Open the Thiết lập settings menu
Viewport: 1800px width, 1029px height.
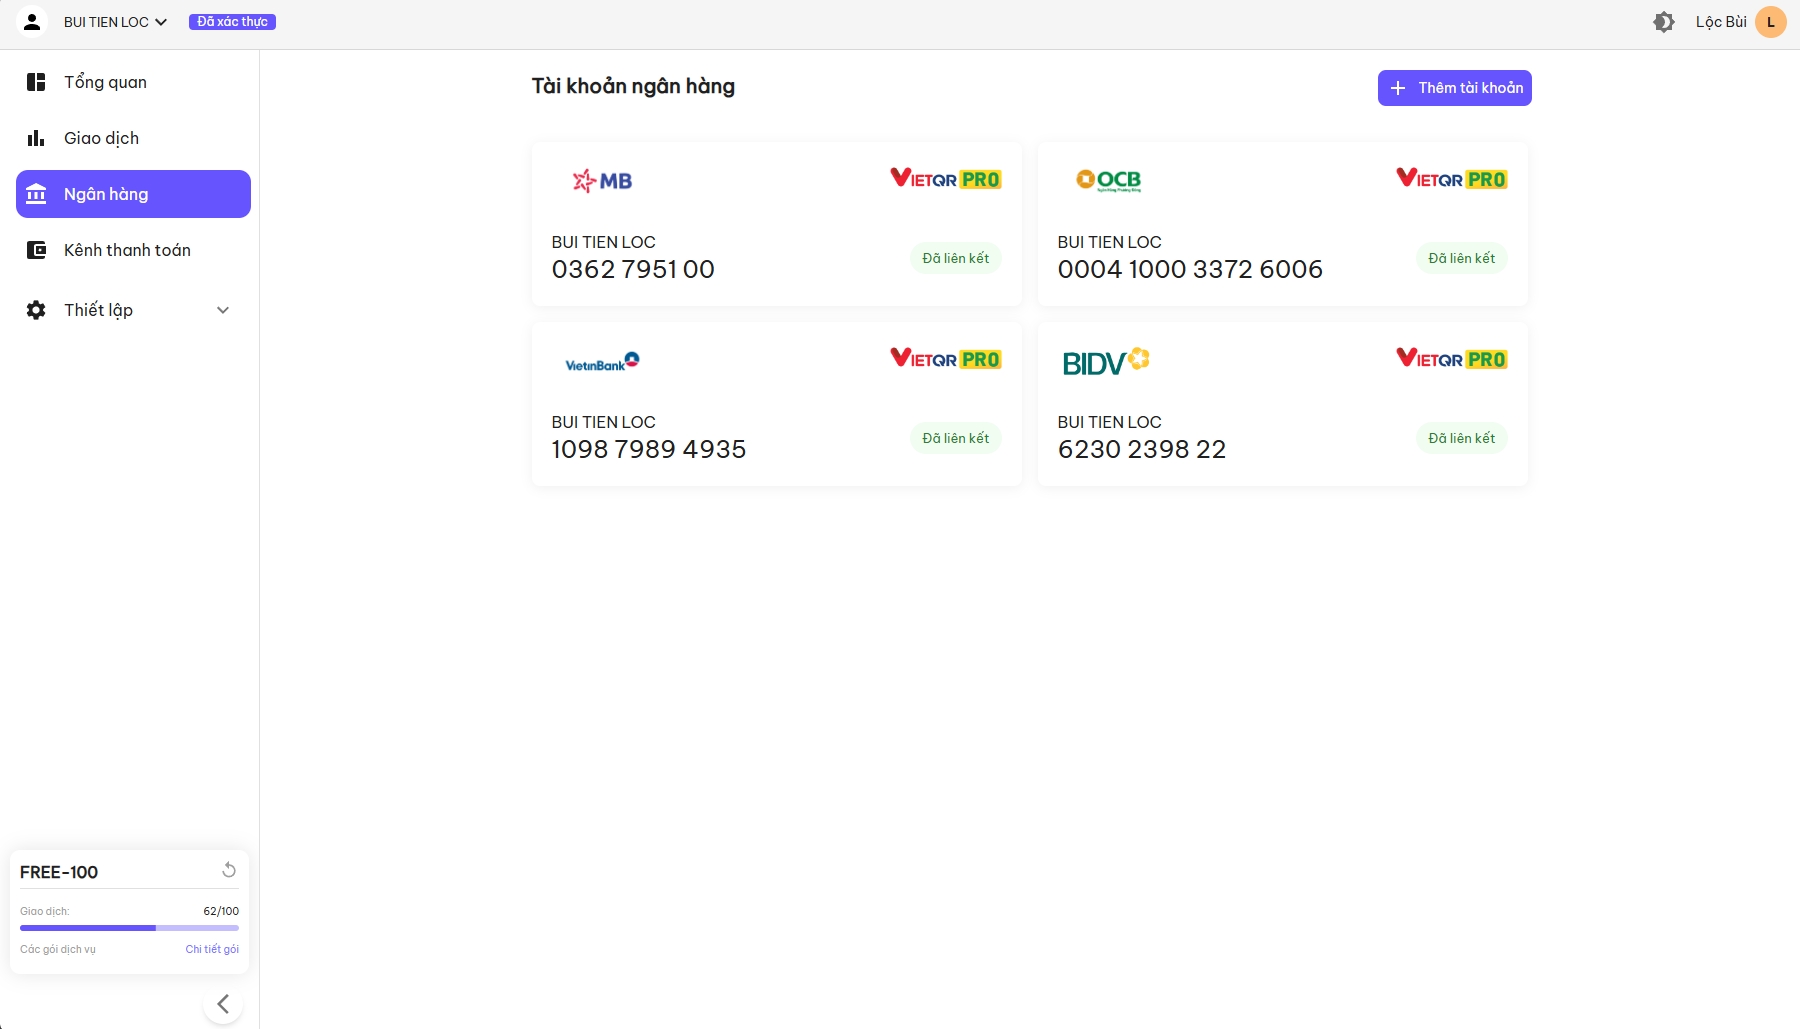click(133, 310)
